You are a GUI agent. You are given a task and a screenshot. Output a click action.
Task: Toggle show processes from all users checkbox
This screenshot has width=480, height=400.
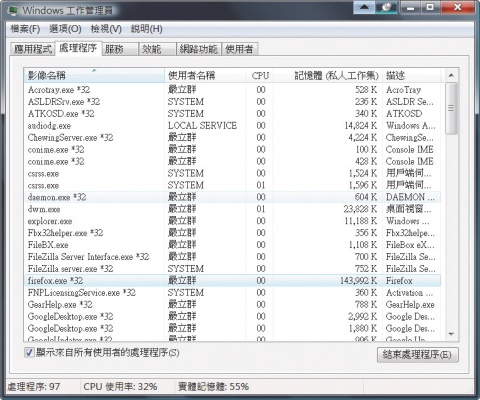pos(29,352)
